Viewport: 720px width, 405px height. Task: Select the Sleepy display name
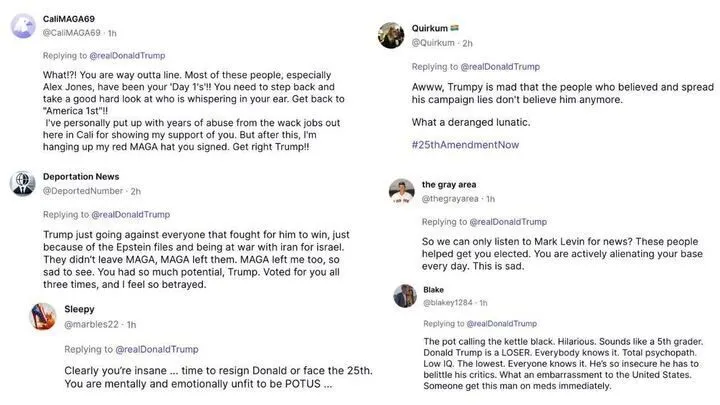click(x=80, y=309)
